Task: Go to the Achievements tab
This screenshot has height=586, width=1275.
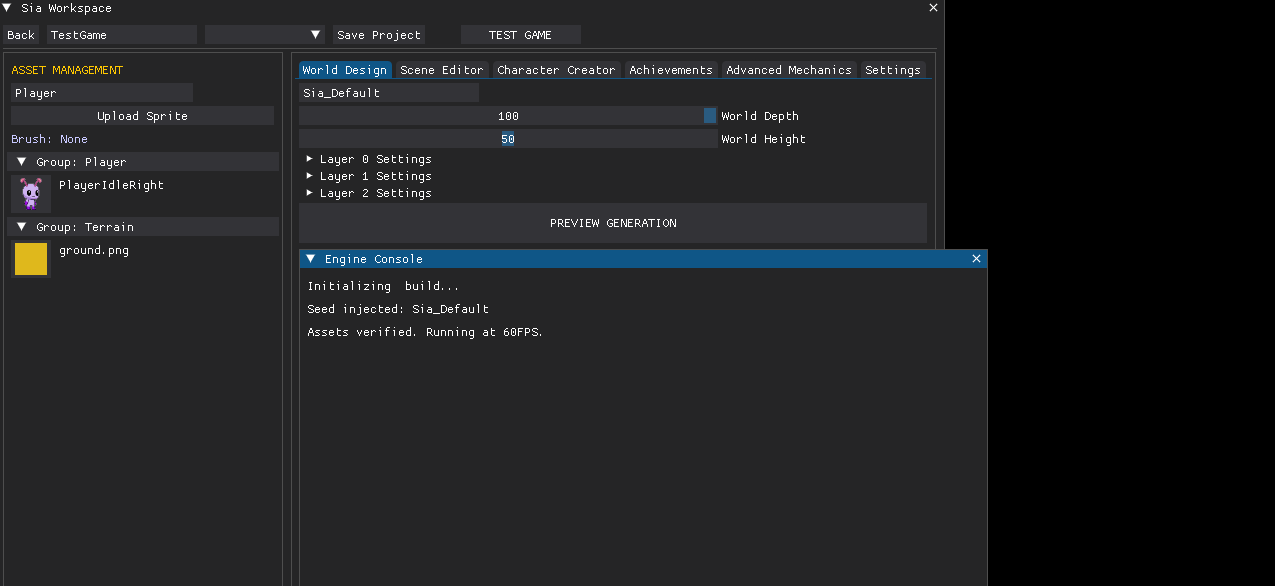Action: [x=670, y=70]
